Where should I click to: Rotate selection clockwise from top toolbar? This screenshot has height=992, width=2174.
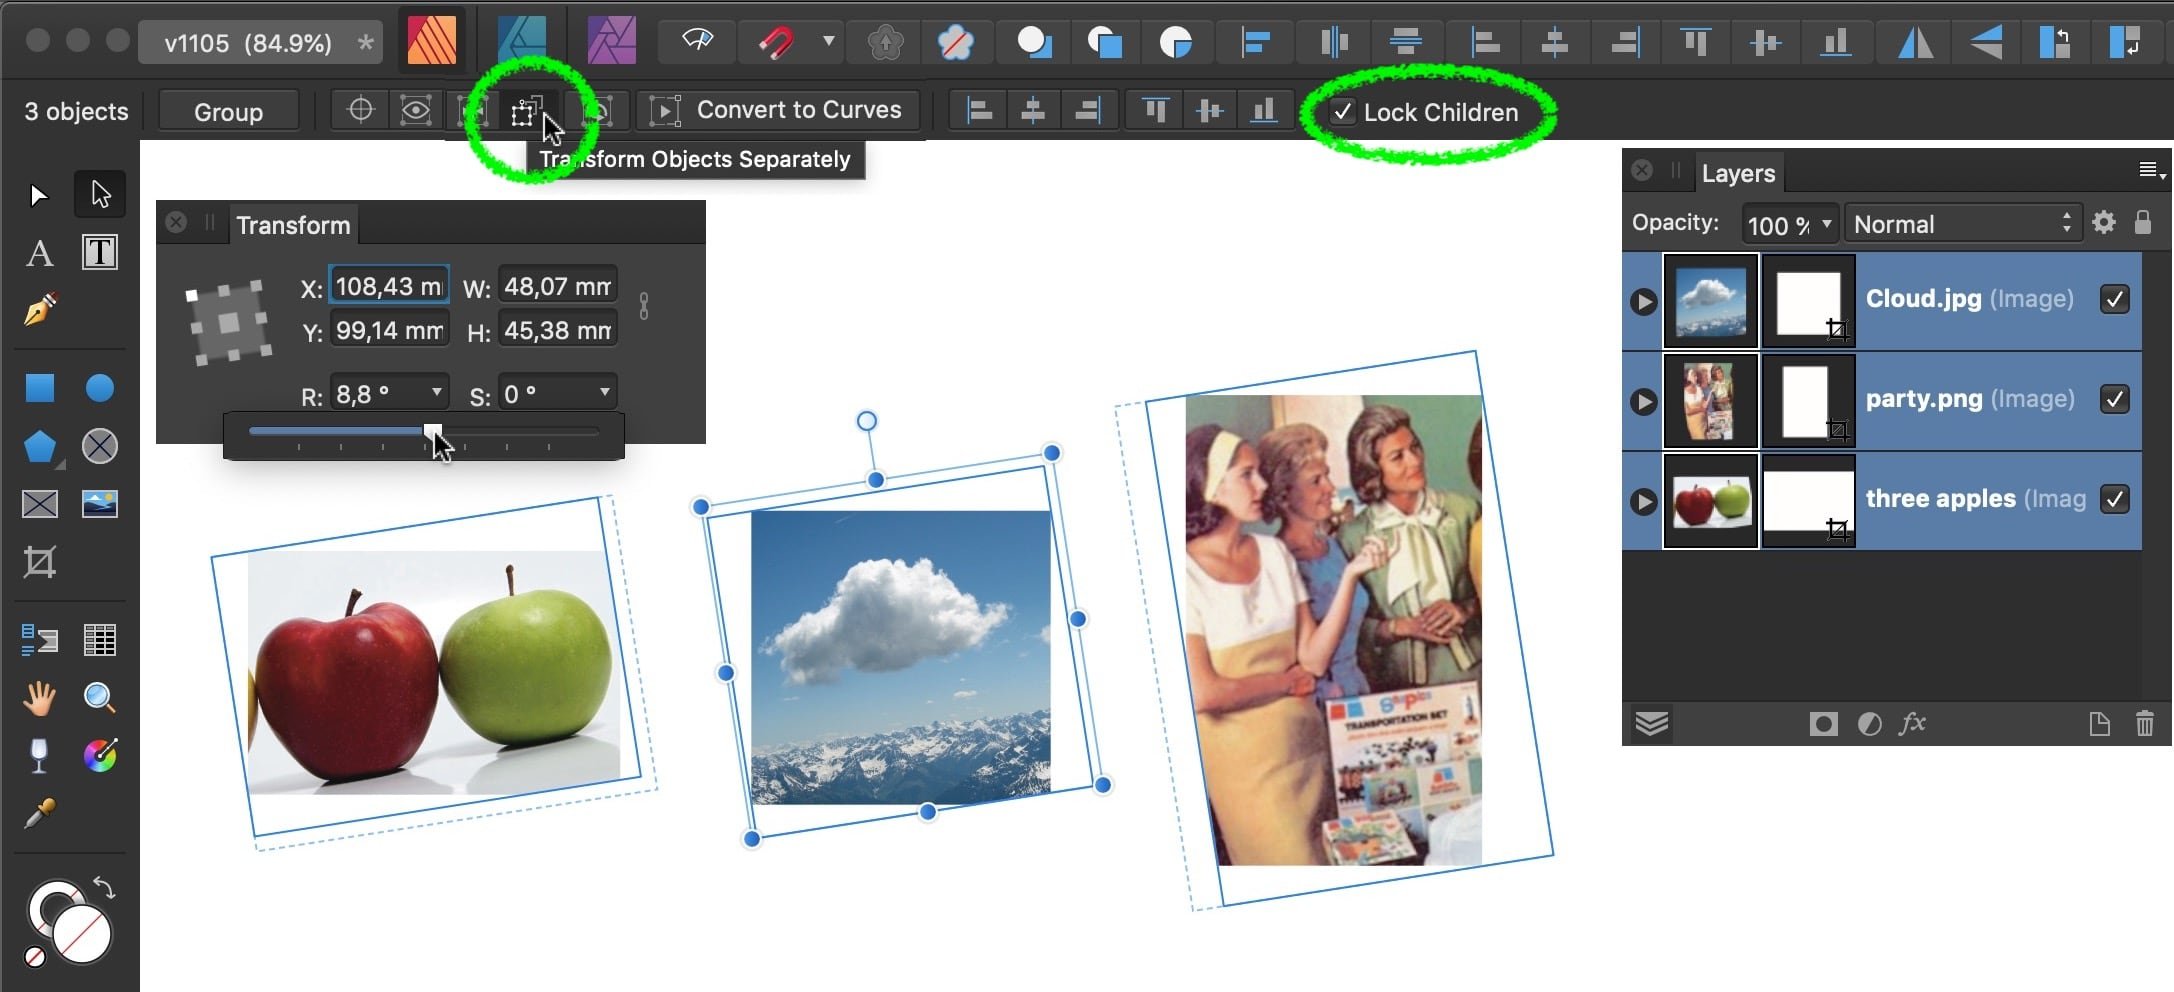(x=2125, y=42)
